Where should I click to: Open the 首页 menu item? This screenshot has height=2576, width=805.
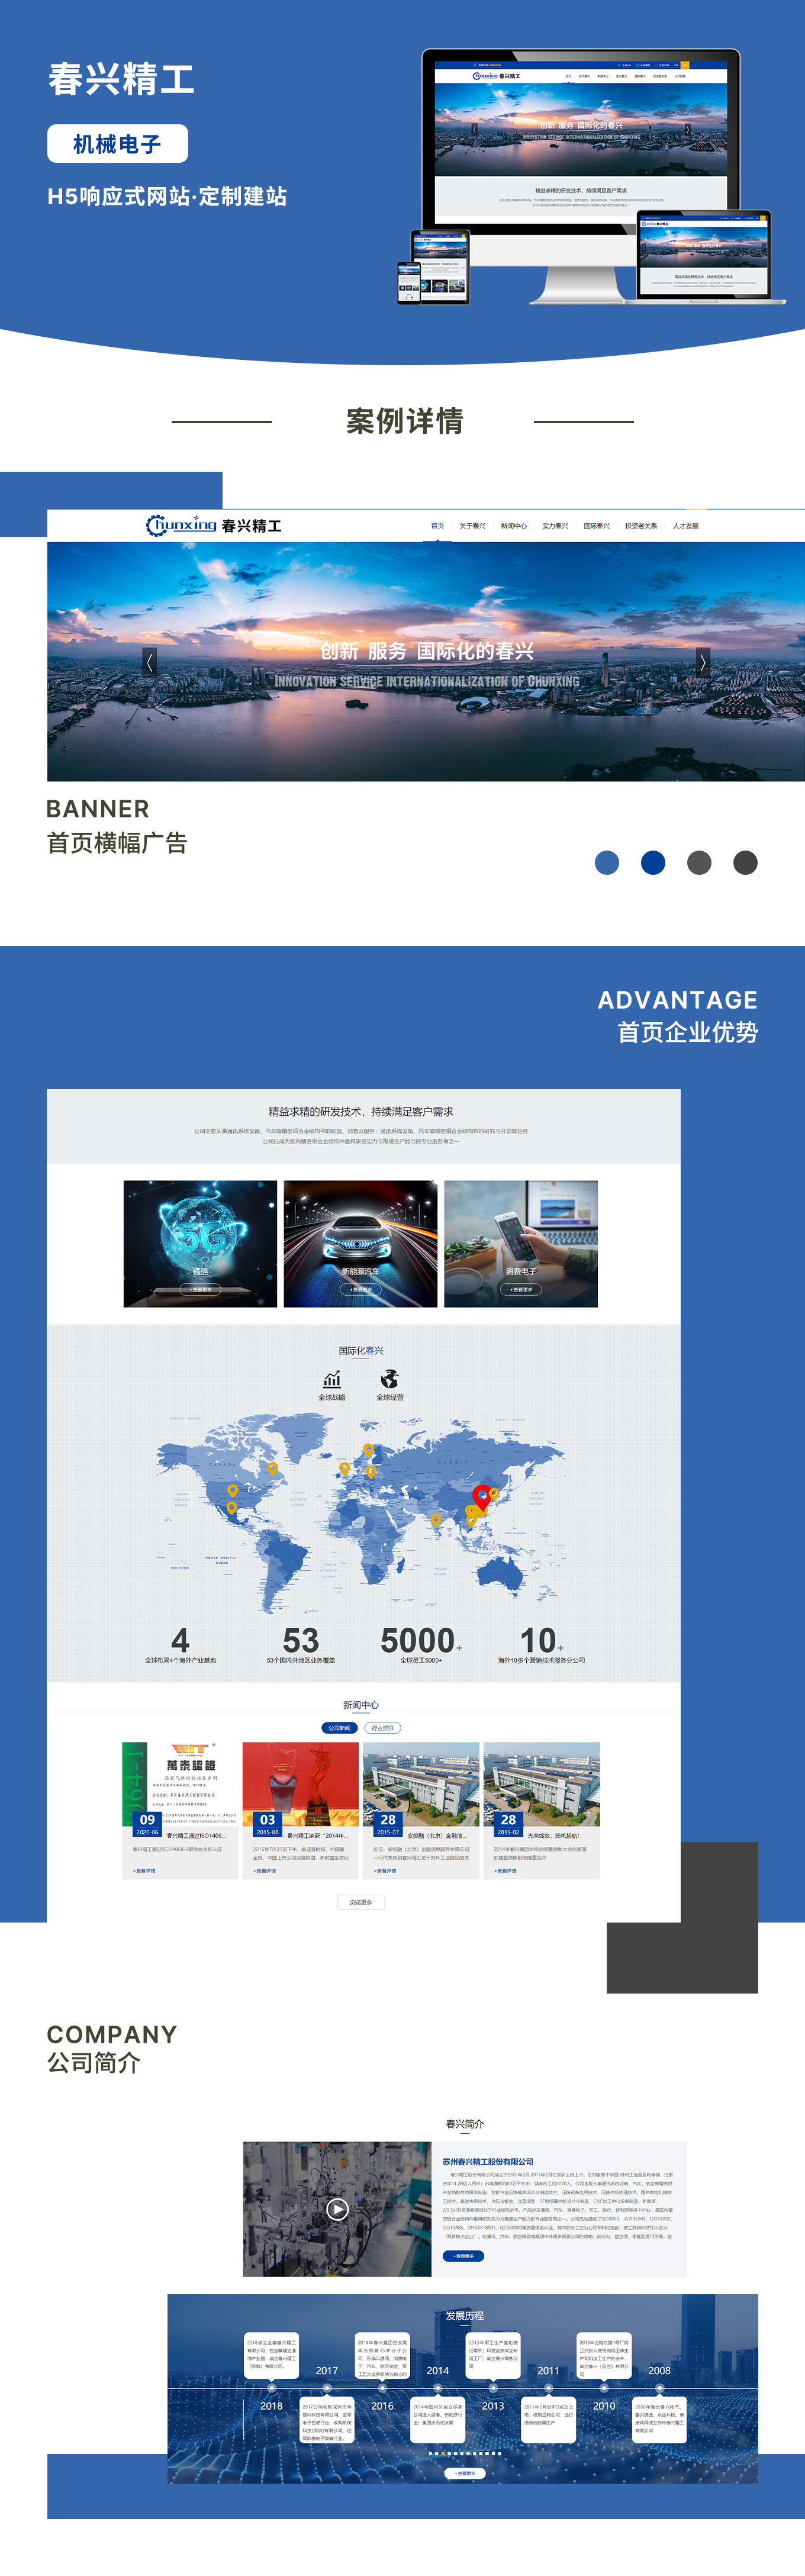pos(437,526)
